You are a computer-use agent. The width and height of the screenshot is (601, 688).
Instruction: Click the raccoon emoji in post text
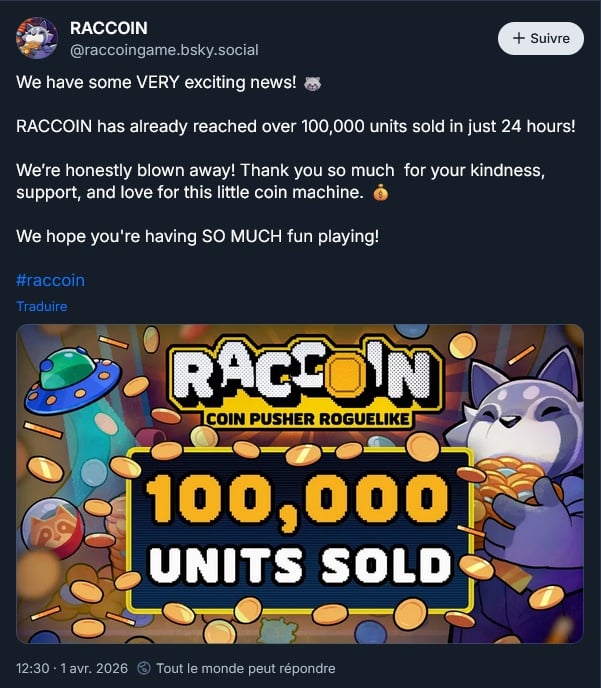(312, 83)
